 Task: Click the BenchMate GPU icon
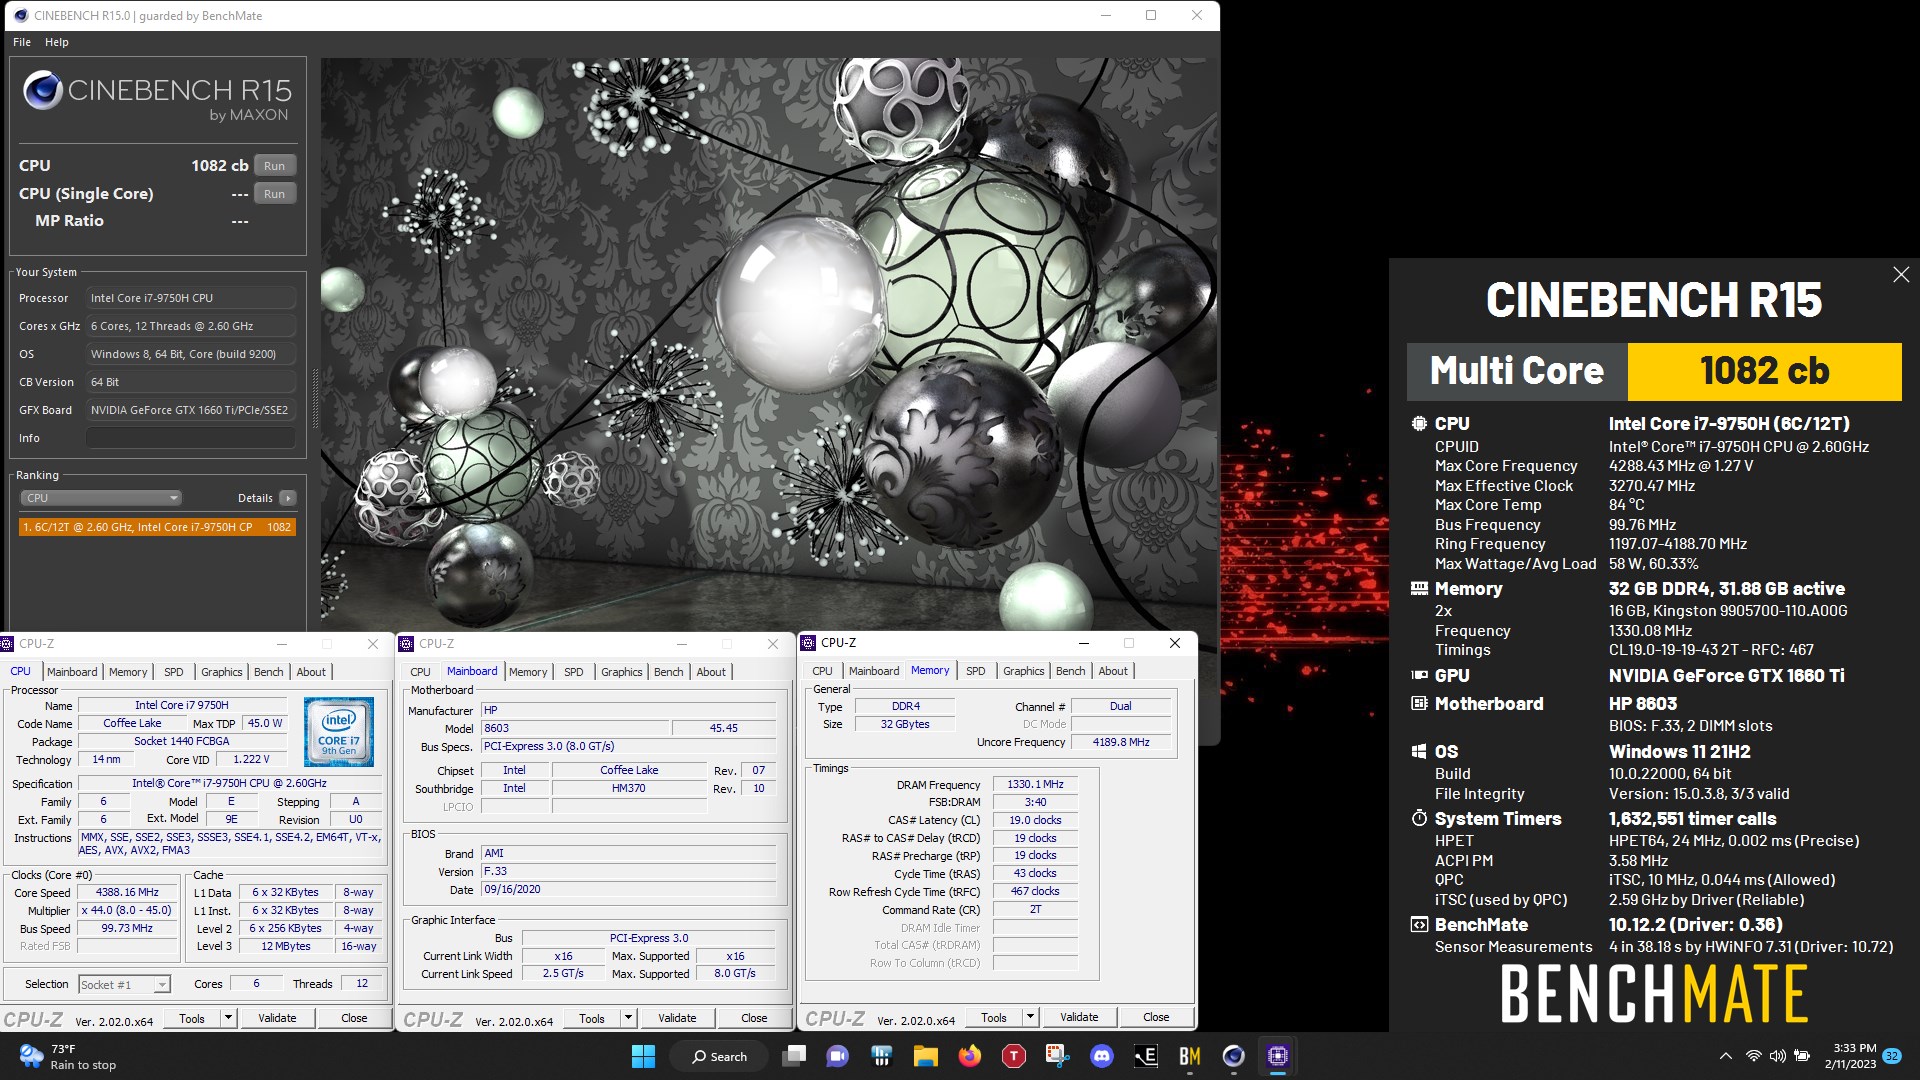[x=1419, y=676]
